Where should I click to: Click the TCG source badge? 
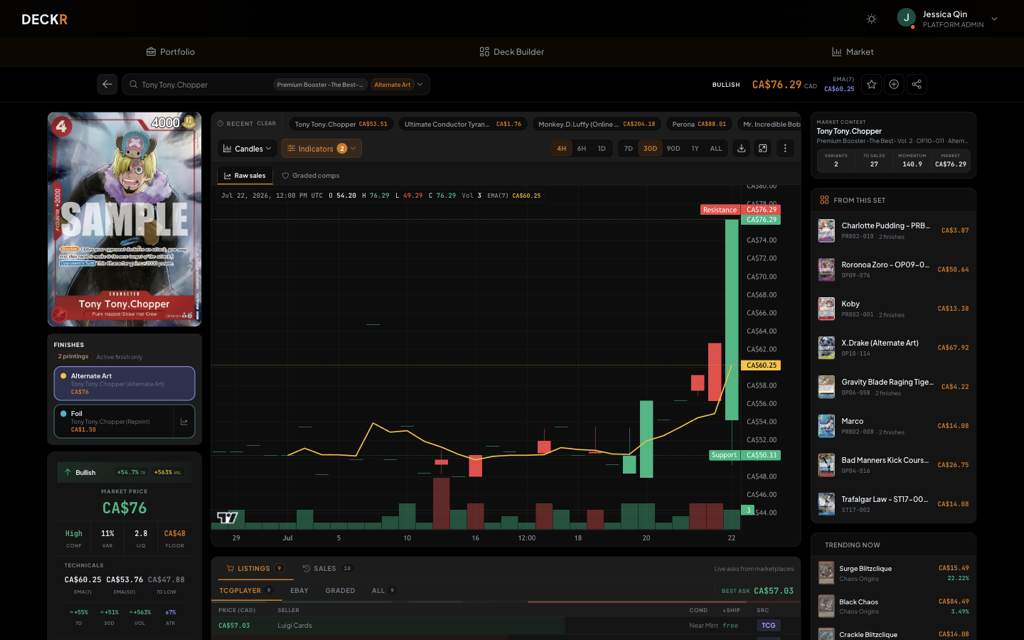768,625
